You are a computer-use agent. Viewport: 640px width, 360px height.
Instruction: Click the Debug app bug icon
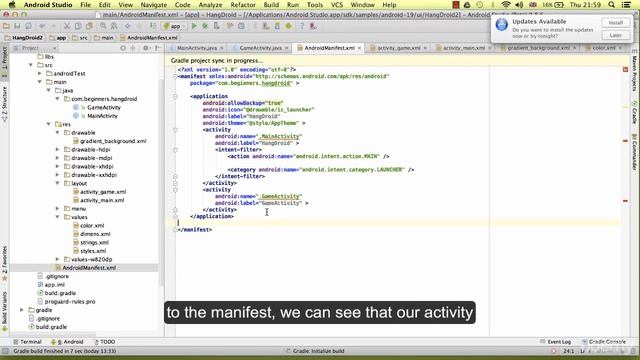tap(205, 26)
